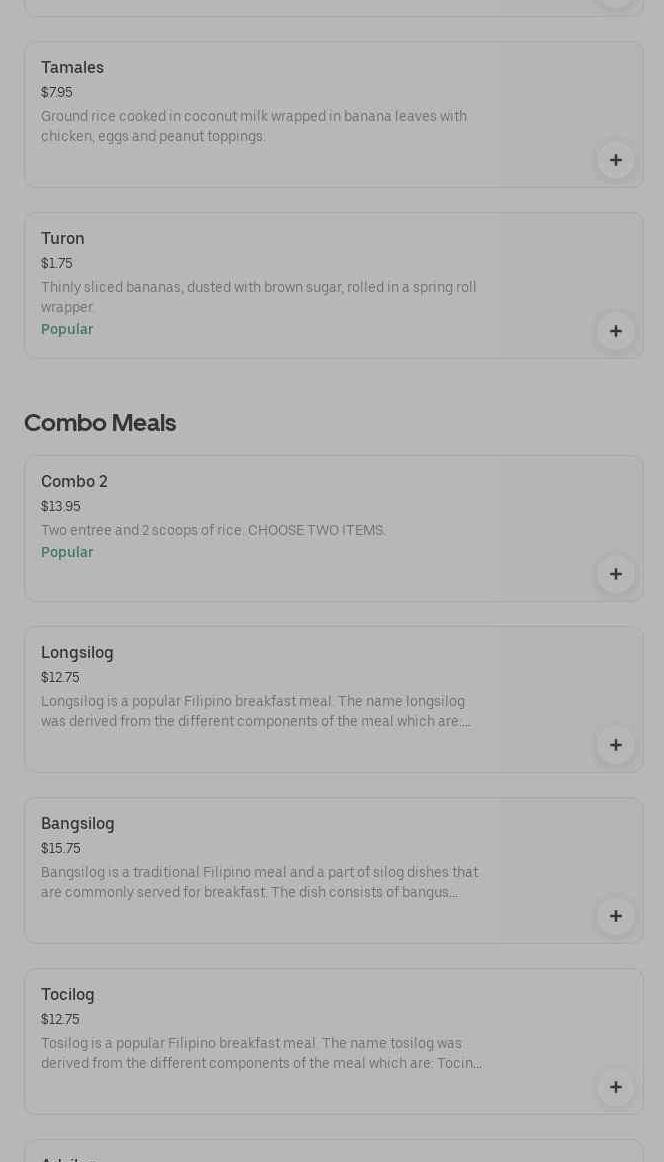The width and height of the screenshot is (664, 1162).
Task: Select the Bangsilog item name
Action: (77, 824)
